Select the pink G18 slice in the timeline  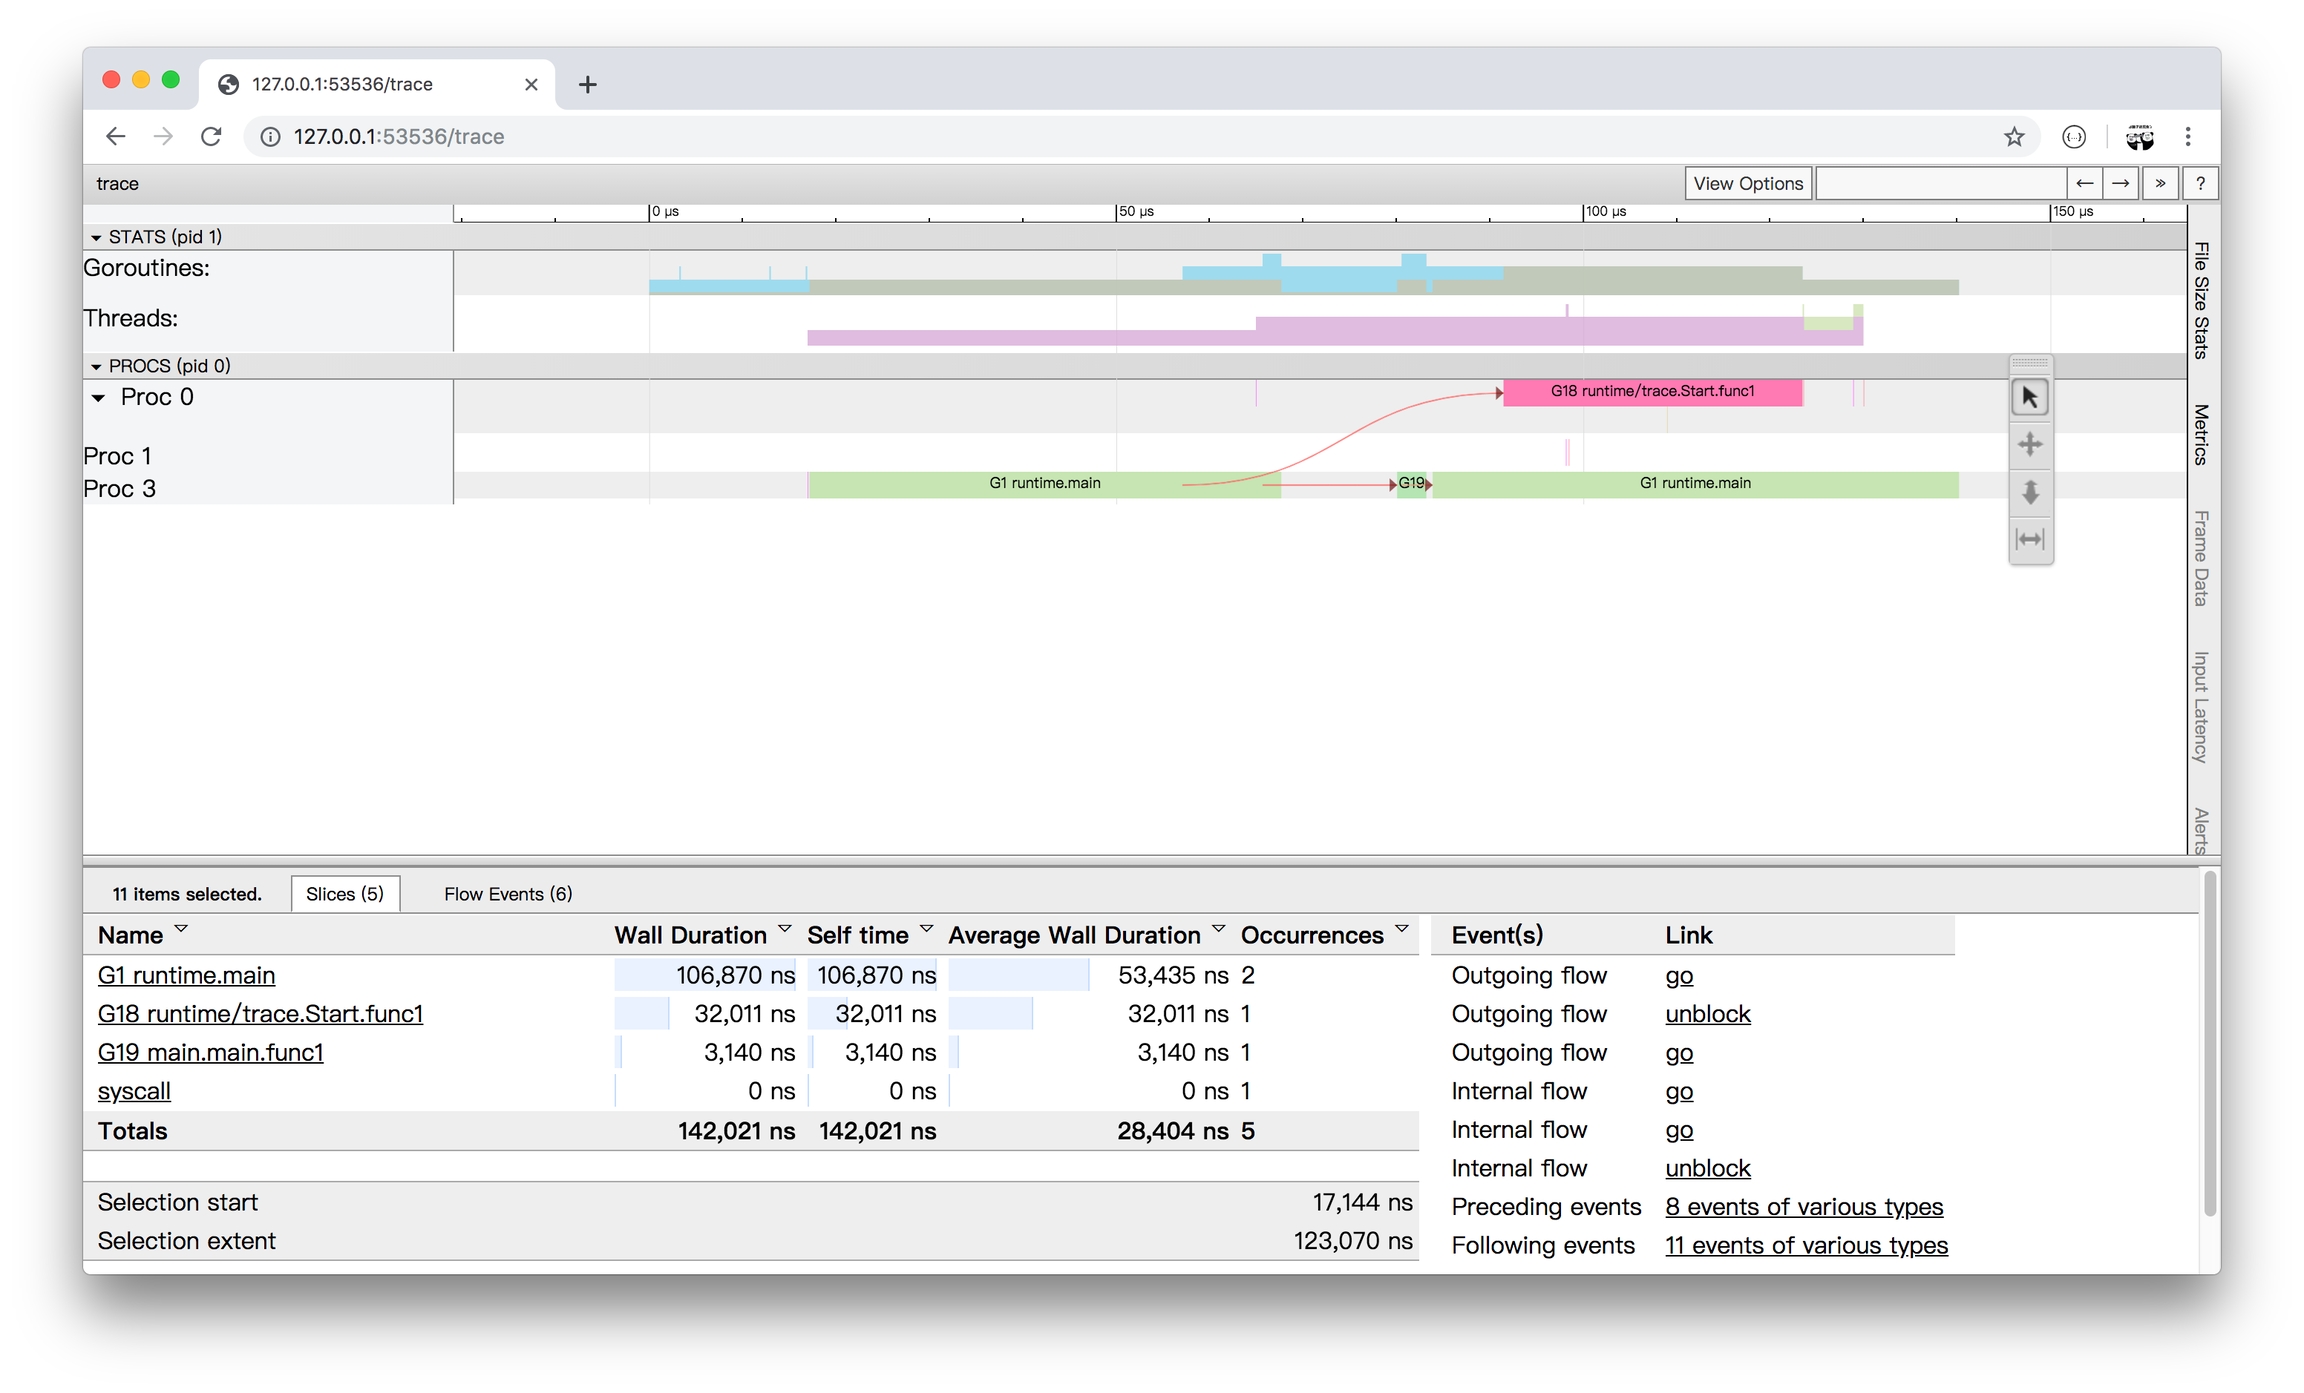tap(1651, 392)
